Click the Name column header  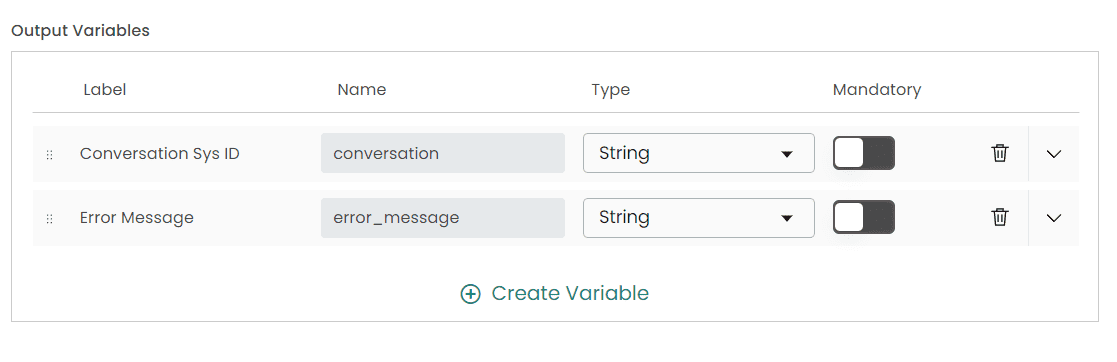362,90
